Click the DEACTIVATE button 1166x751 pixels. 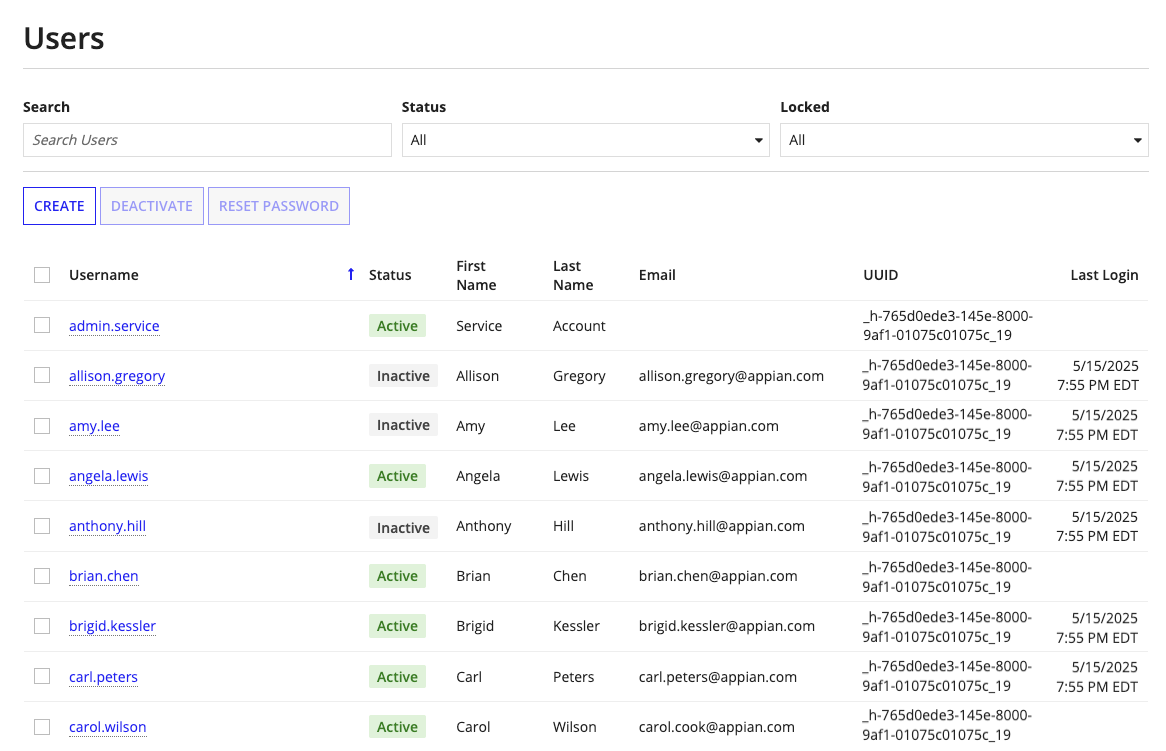[x=152, y=206]
